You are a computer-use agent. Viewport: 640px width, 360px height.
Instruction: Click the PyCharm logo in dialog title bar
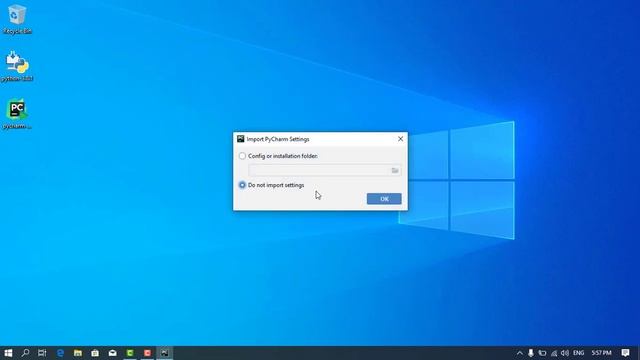pyautogui.click(x=240, y=139)
